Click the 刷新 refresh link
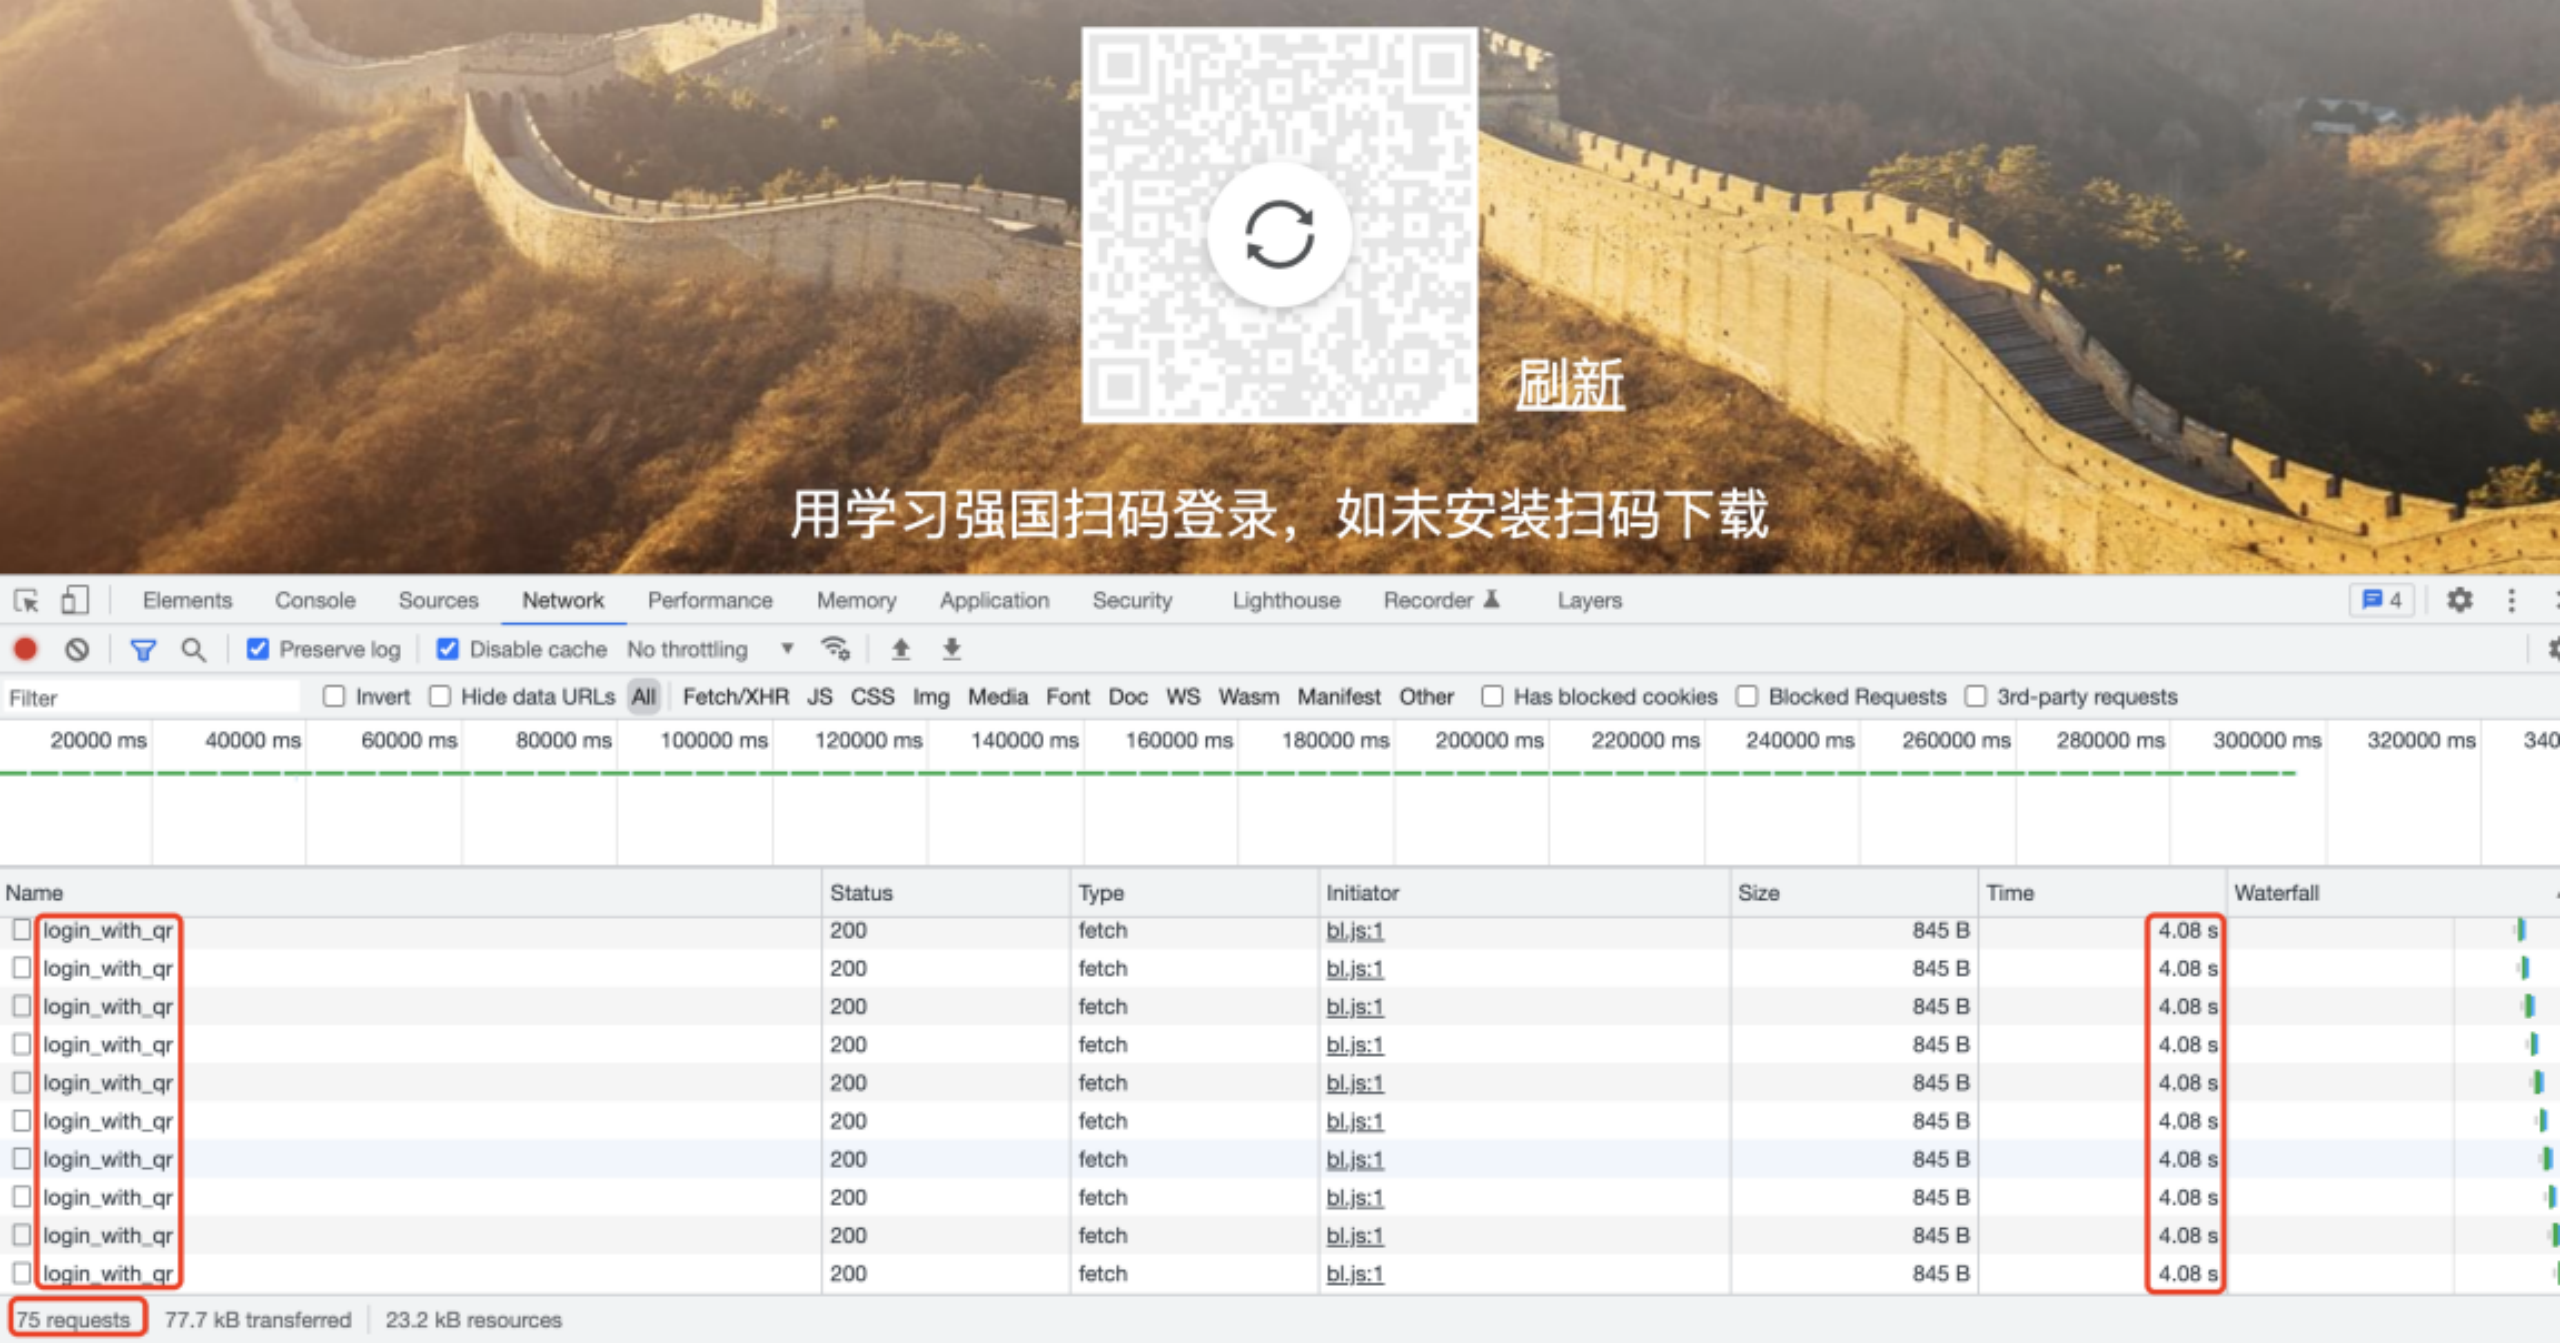Screen dimensions: 2560x1343 pos(1569,385)
